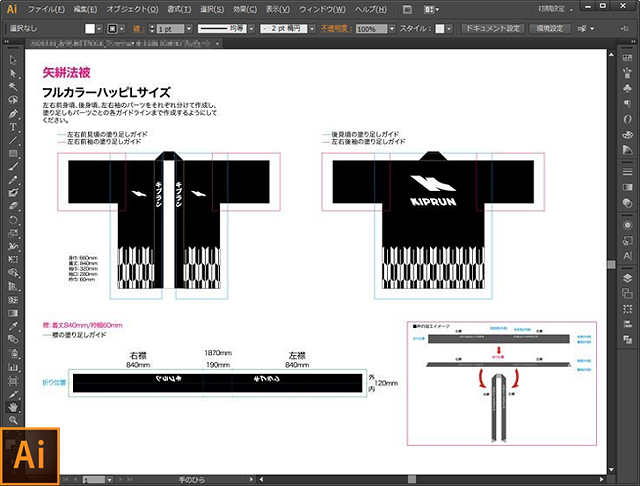This screenshot has width=640, height=486.
Task: Click the ドキュメント設定 button
Action: 493,29
